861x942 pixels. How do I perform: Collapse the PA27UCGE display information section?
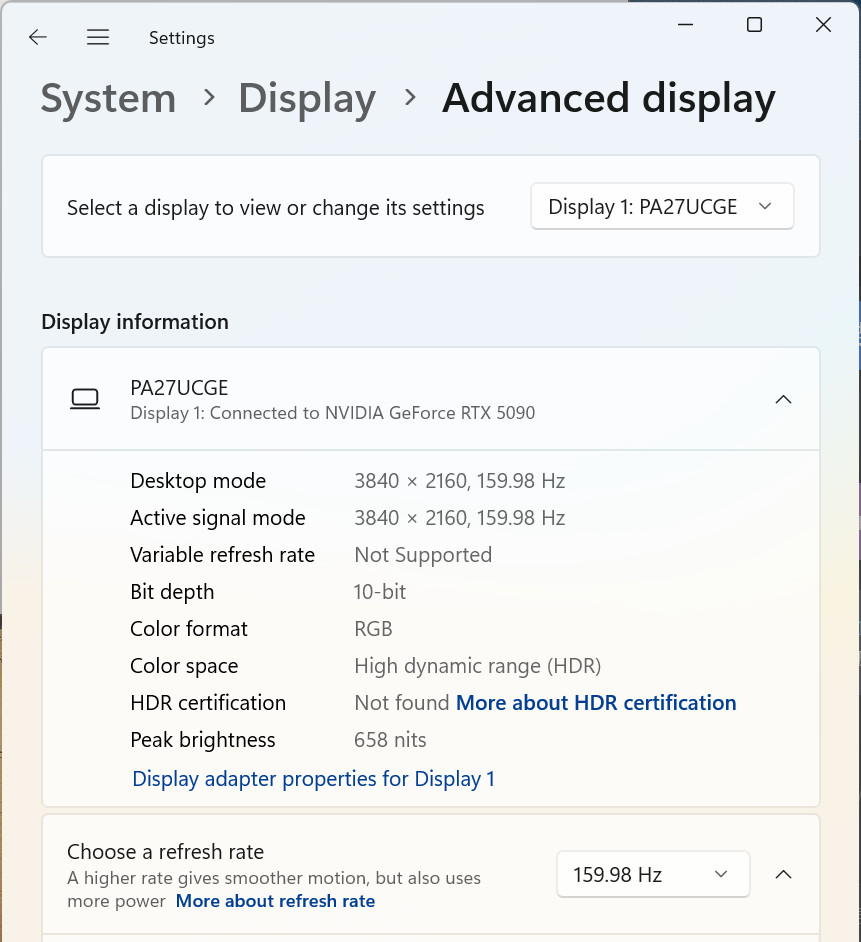click(x=783, y=400)
